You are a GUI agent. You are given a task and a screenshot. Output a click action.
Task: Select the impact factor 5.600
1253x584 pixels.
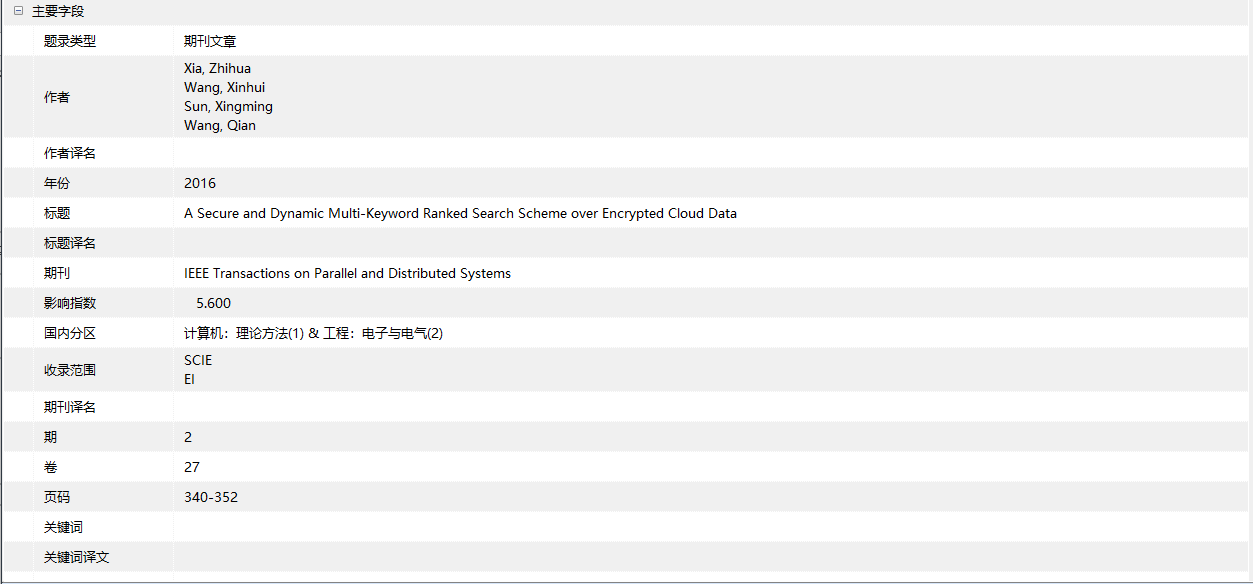pos(213,303)
